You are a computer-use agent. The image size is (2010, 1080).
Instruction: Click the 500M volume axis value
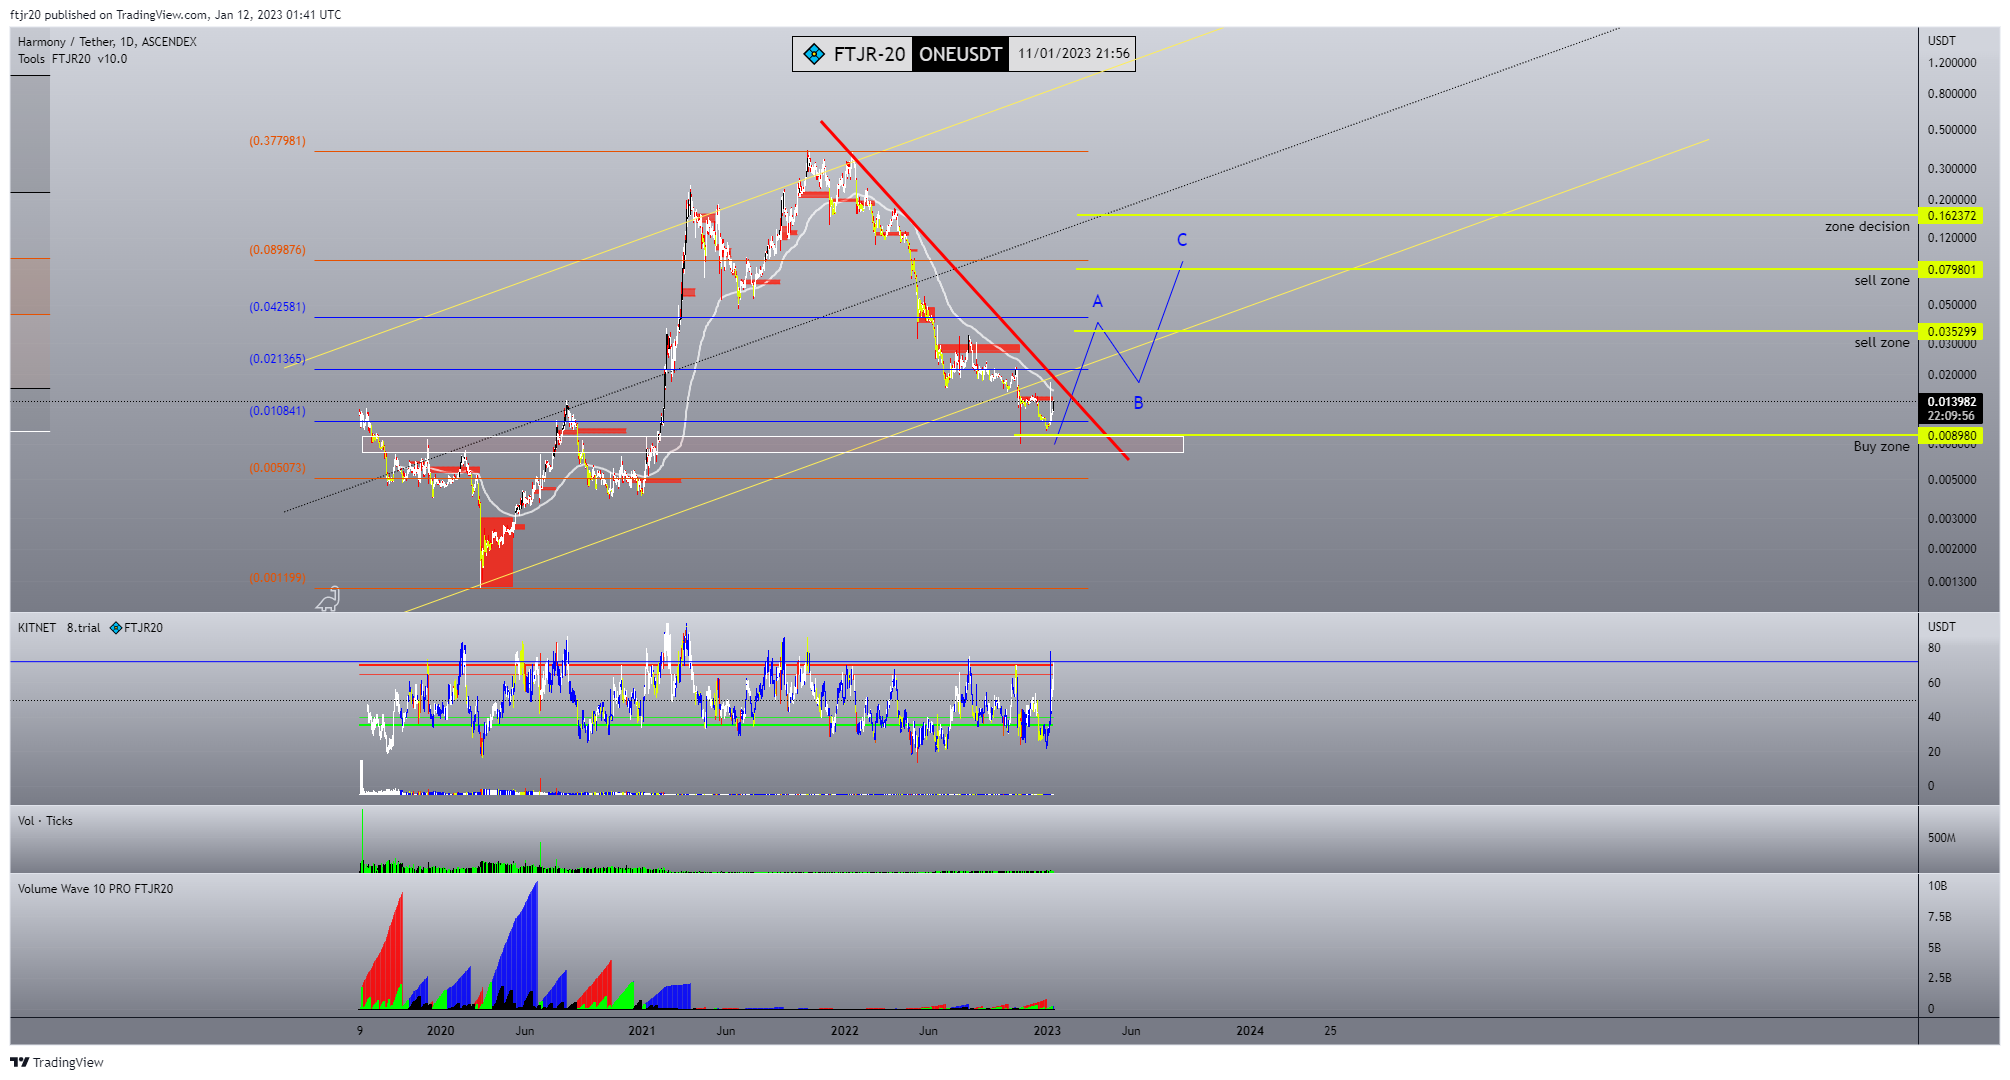coord(1941,838)
